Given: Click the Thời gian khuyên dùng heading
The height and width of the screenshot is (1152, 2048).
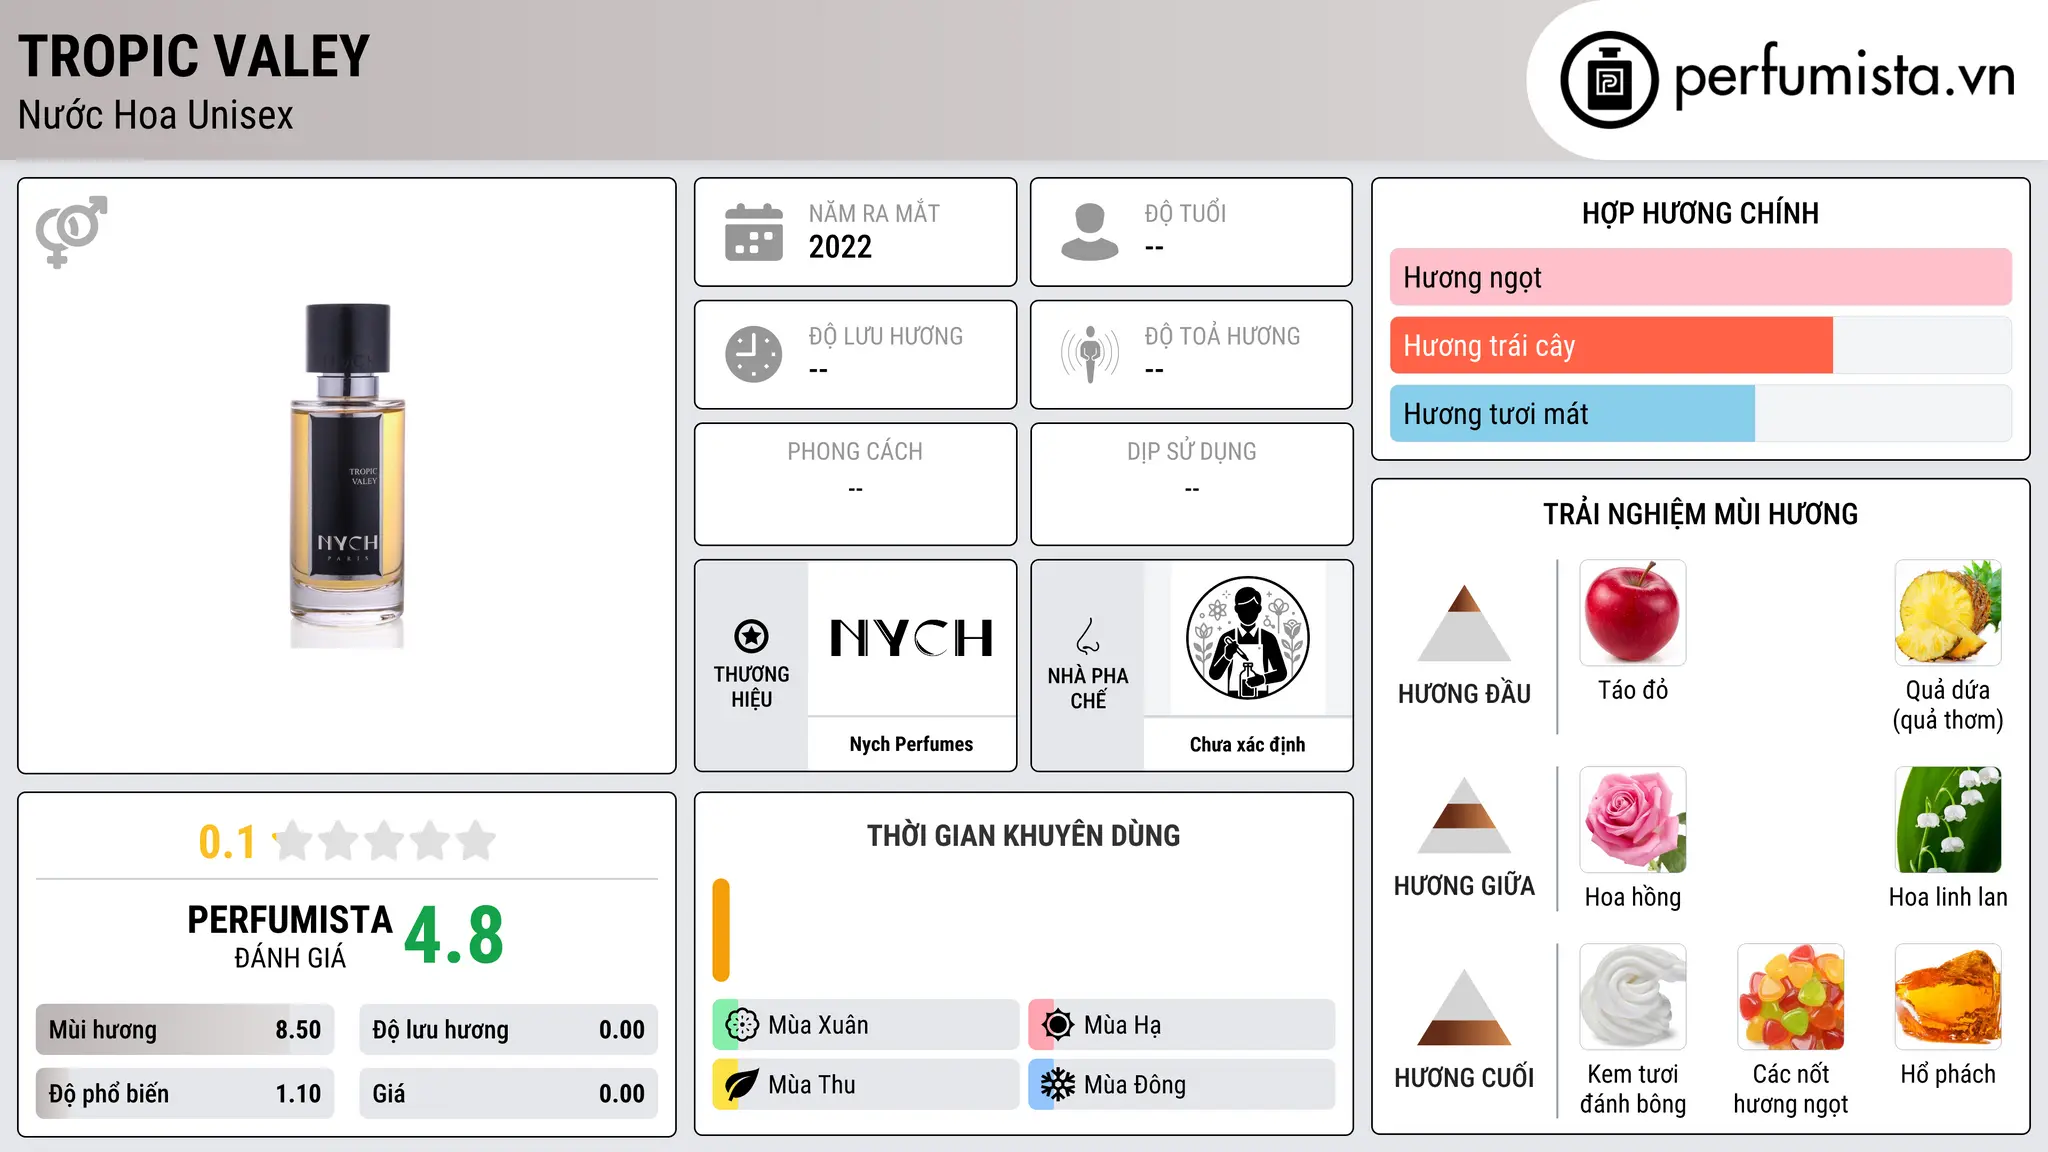Looking at the screenshot, I should coord(1023,836).
